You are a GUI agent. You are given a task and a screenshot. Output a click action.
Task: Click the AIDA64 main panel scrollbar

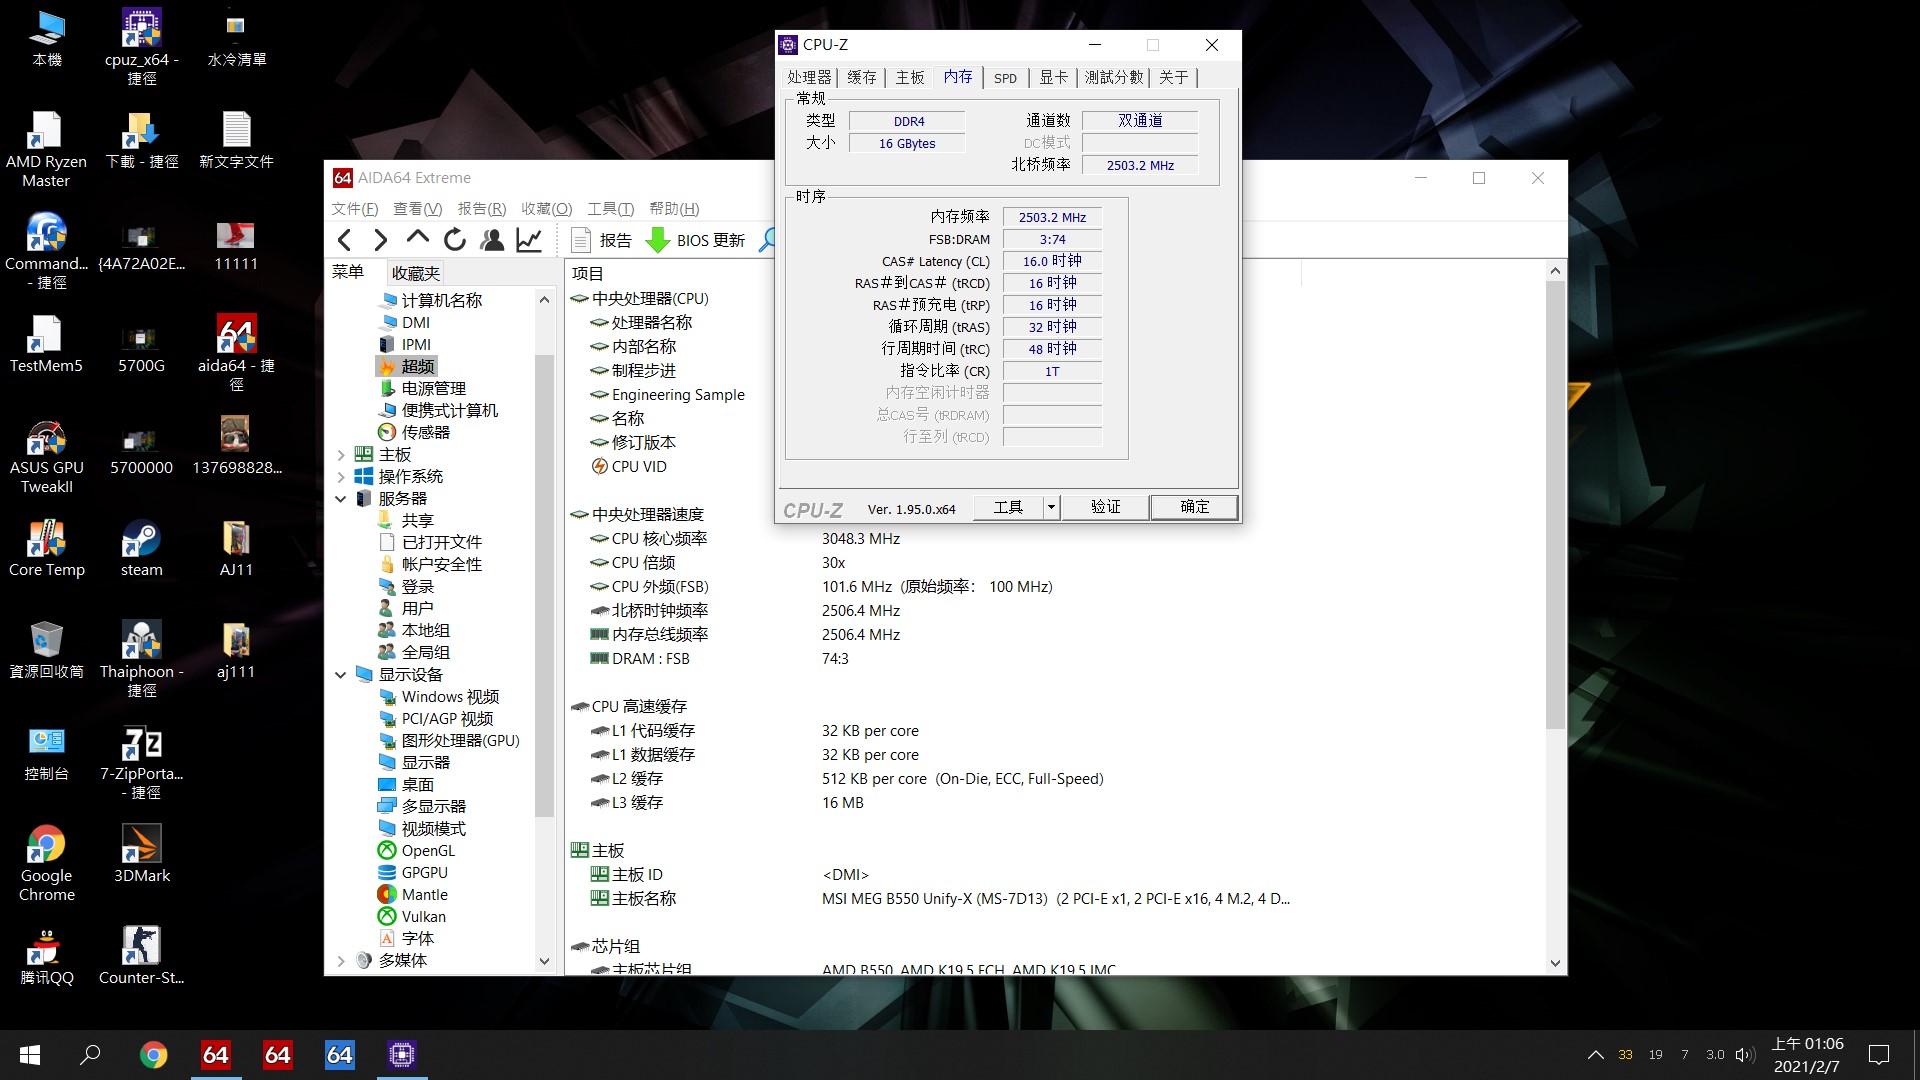pyautogui.click(x=1555, y=505)
